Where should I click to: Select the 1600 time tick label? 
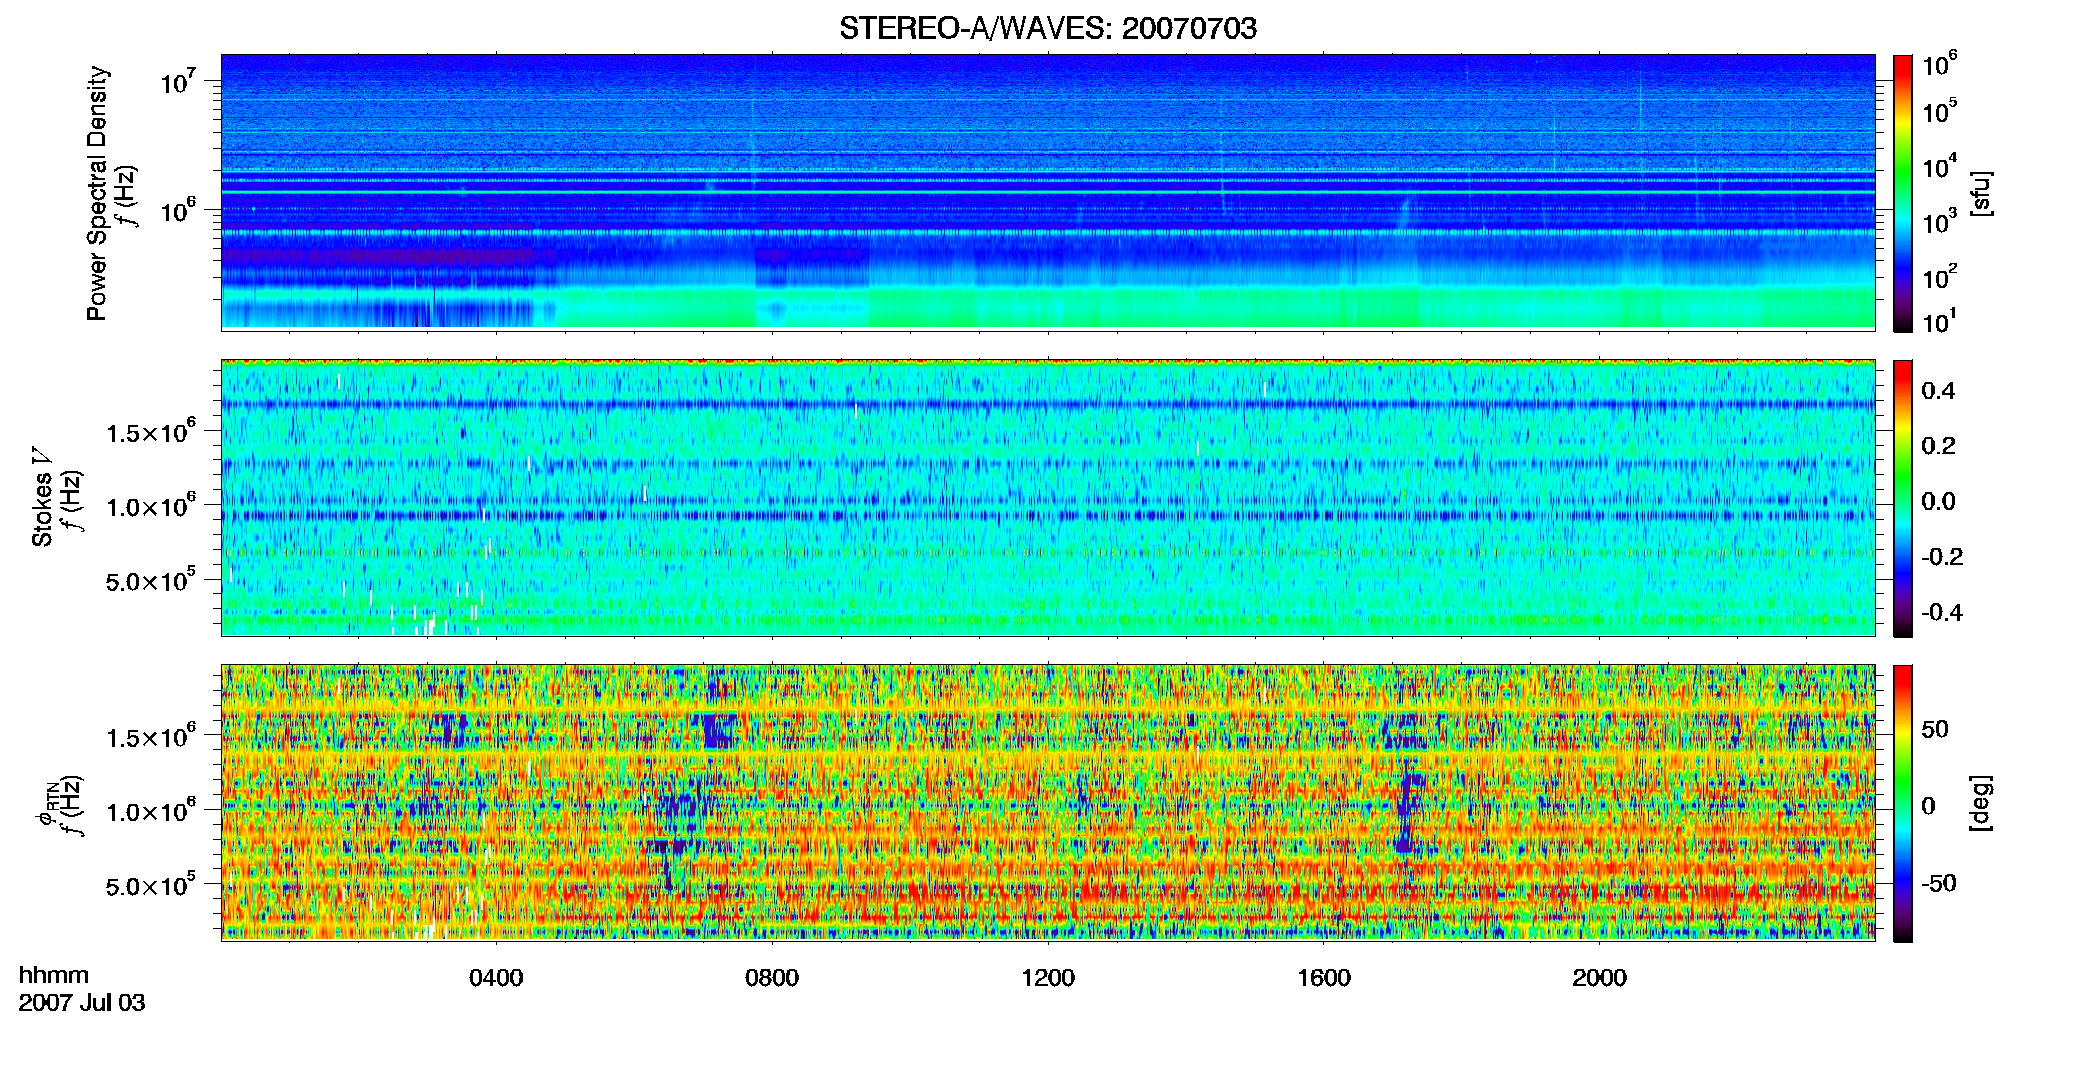coord(1324,978)
